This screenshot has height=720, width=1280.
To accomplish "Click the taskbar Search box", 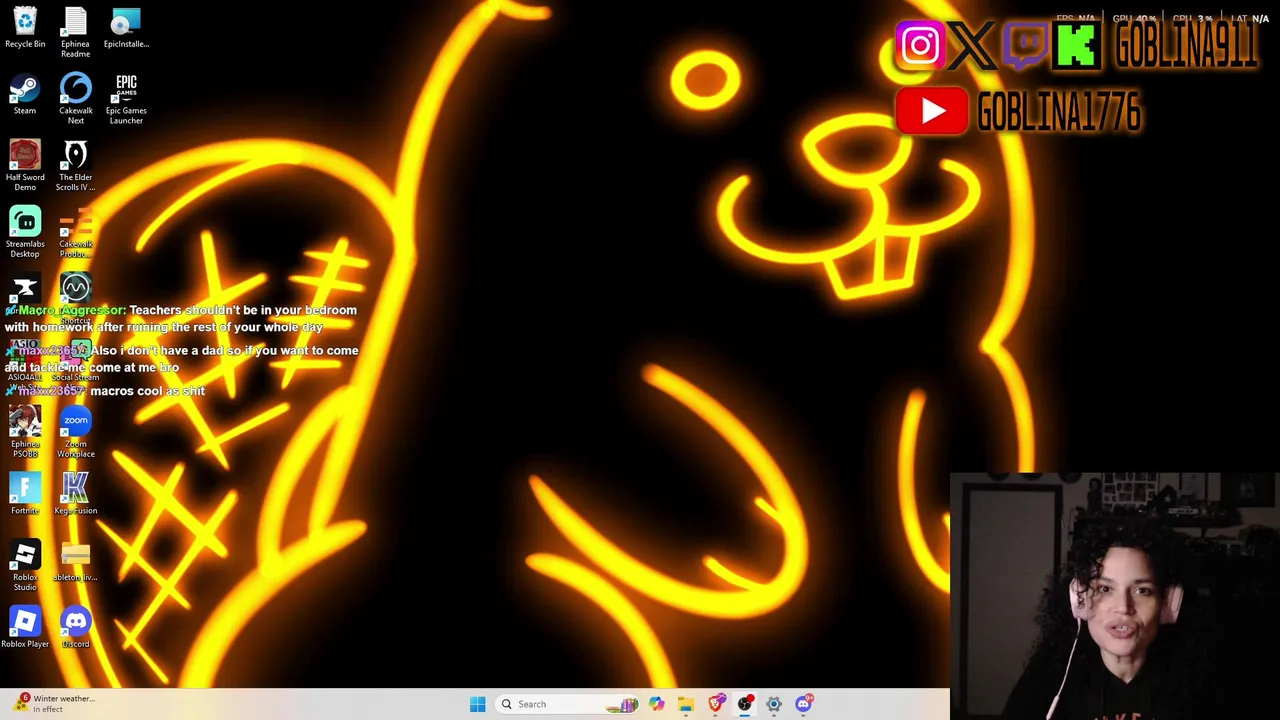I will click(x=569, y=704).
